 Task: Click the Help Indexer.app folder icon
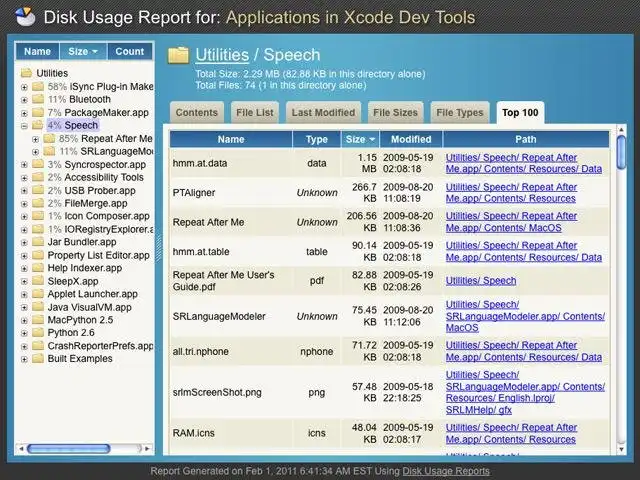[38, 268]
